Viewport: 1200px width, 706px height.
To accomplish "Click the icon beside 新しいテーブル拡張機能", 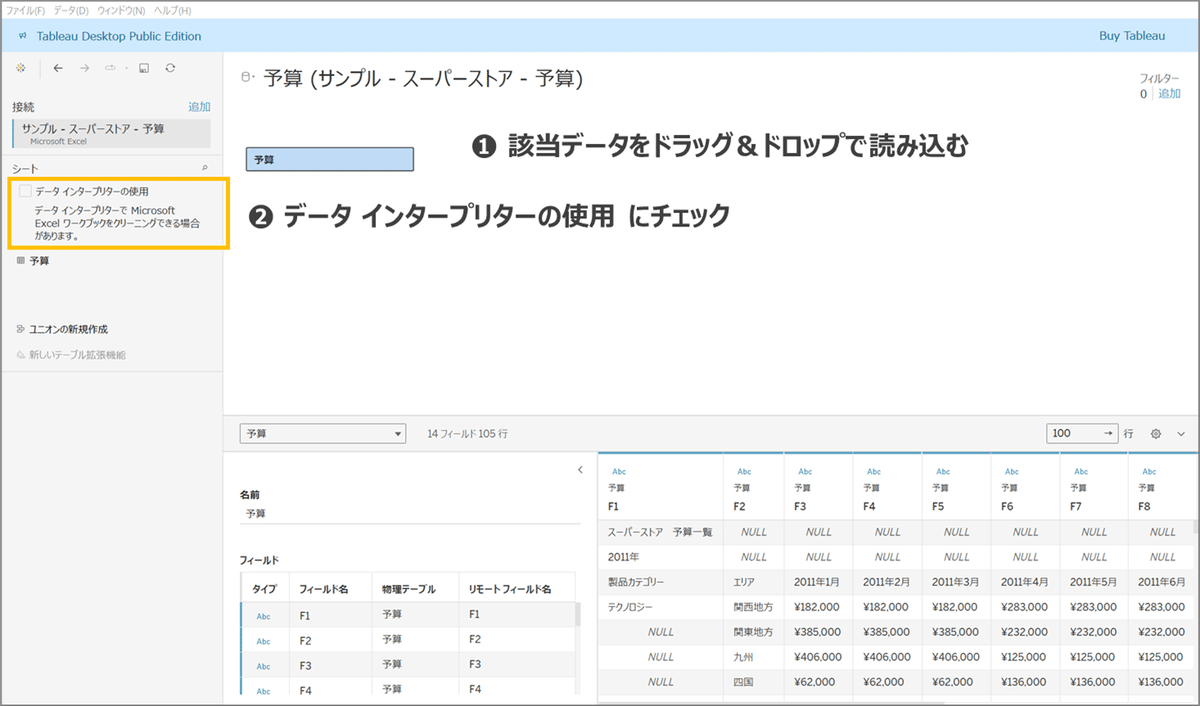I will pos(21,354).
